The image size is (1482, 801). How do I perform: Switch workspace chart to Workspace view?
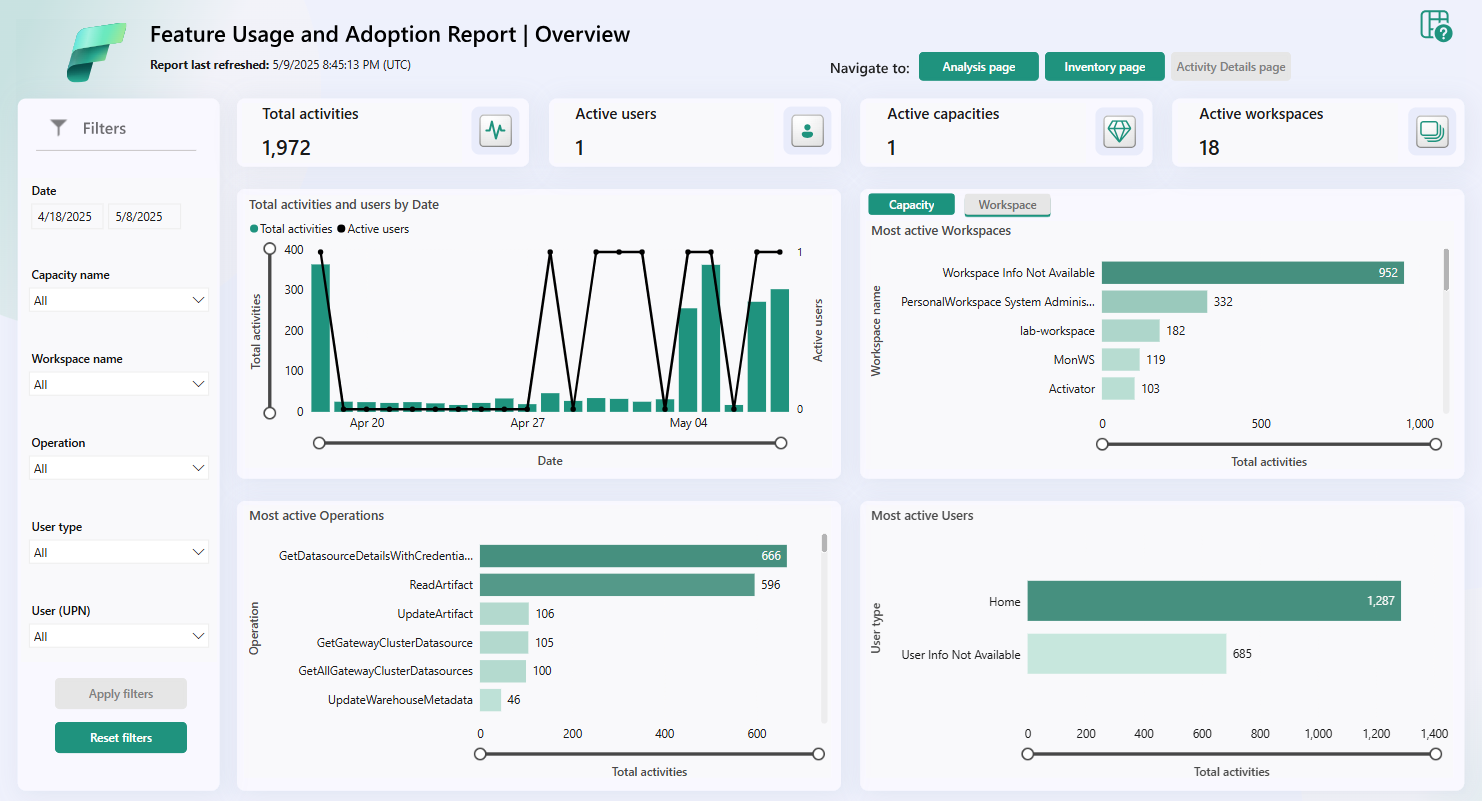tap(1007, 204)
